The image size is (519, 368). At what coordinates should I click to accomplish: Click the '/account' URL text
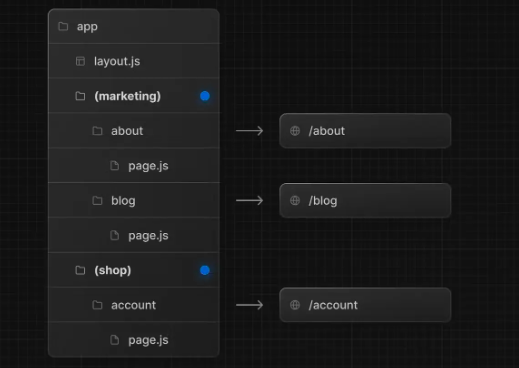(x=333, y=305)
